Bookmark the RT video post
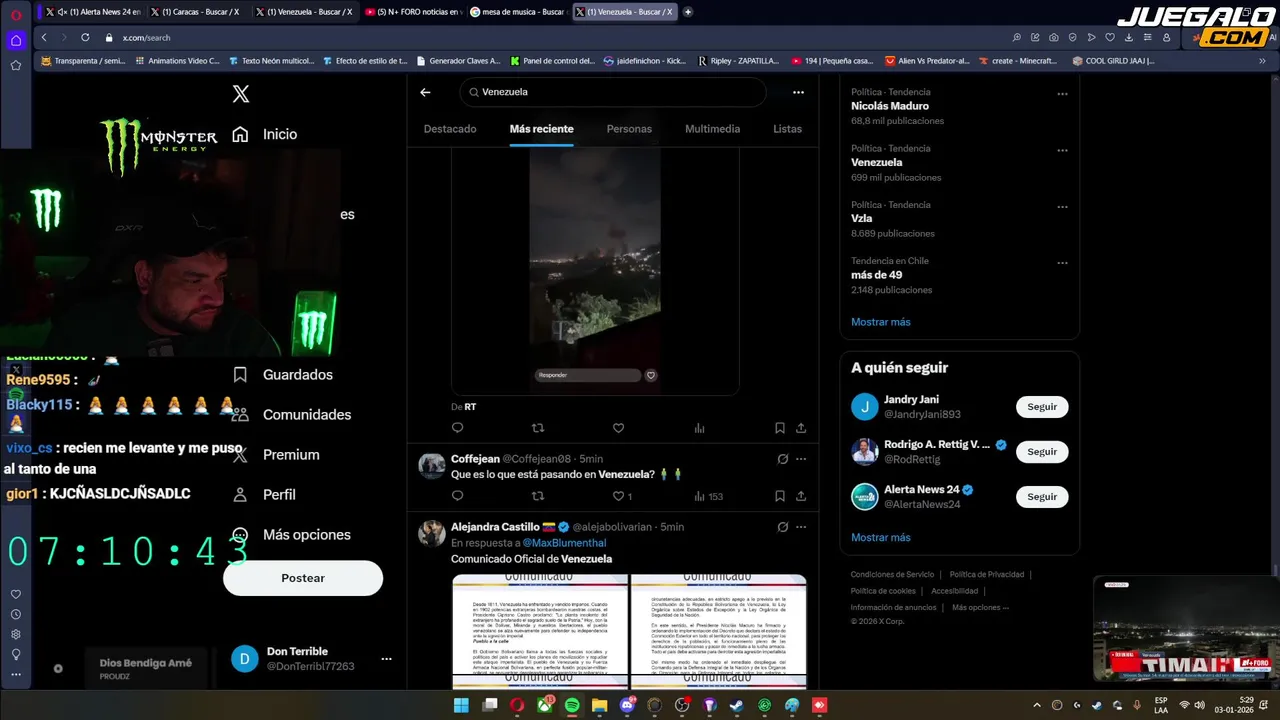 pyautogui.click(x=779, y=428)
